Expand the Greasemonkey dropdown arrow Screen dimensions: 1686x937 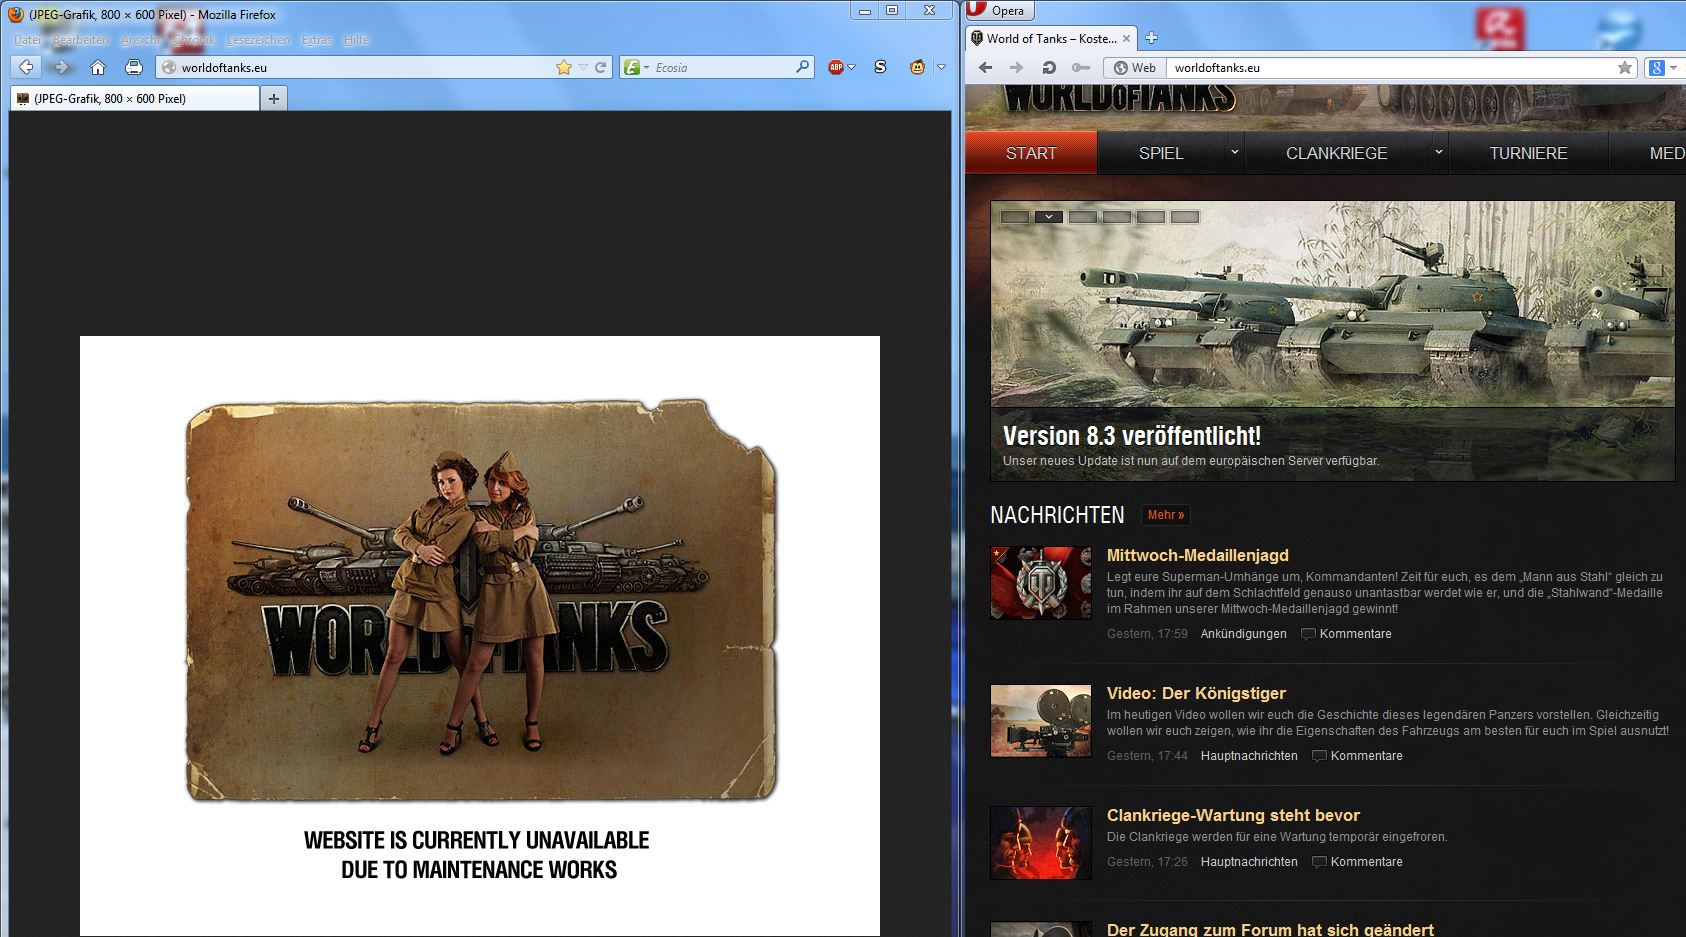pos(941,67)
